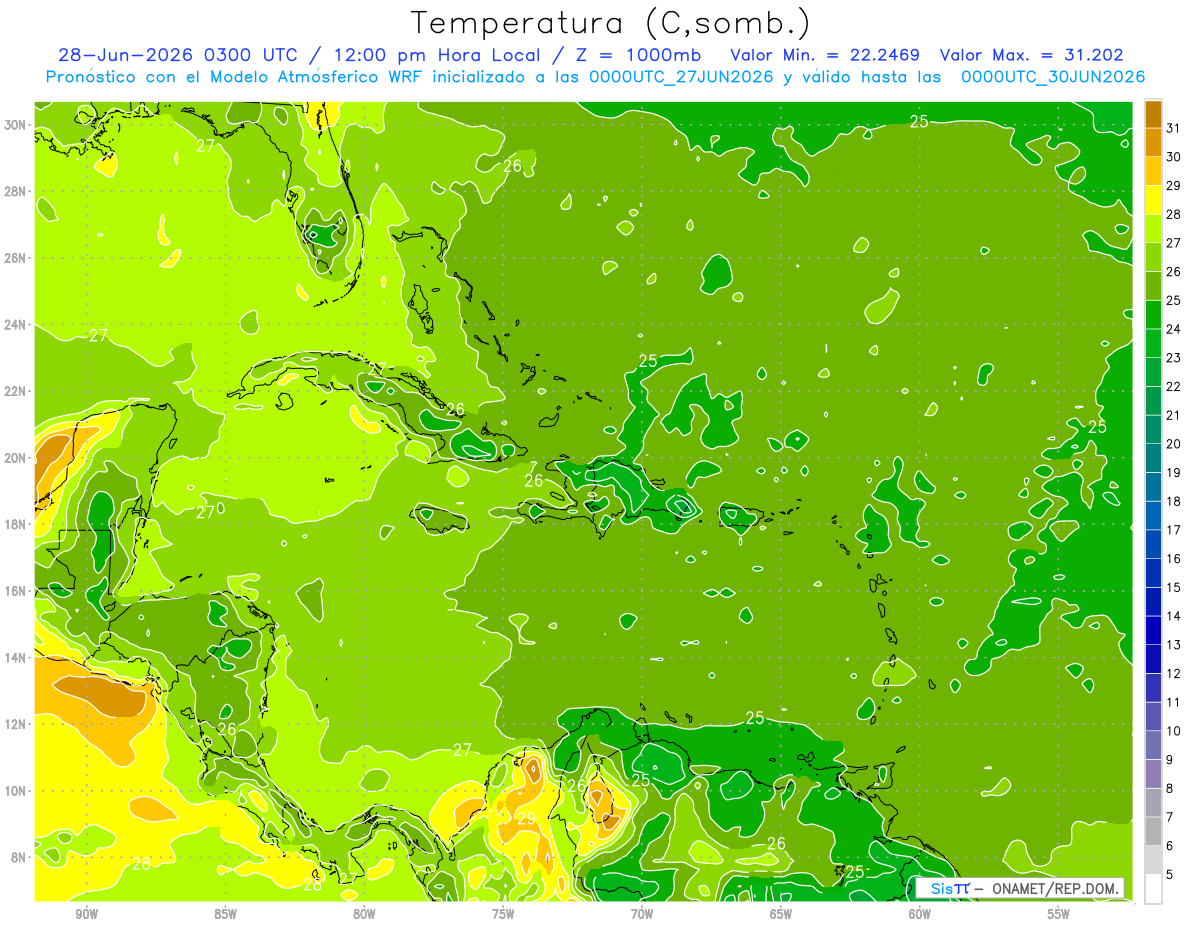Click the 60W longitude label

point(920,914)
